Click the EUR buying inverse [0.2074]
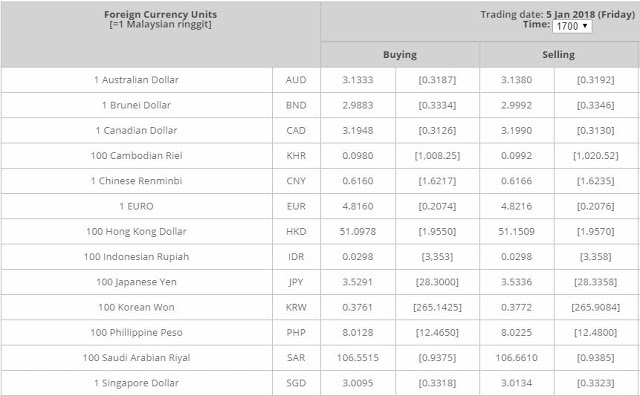Screen dimensions: 640x396 tap(437, 206)
